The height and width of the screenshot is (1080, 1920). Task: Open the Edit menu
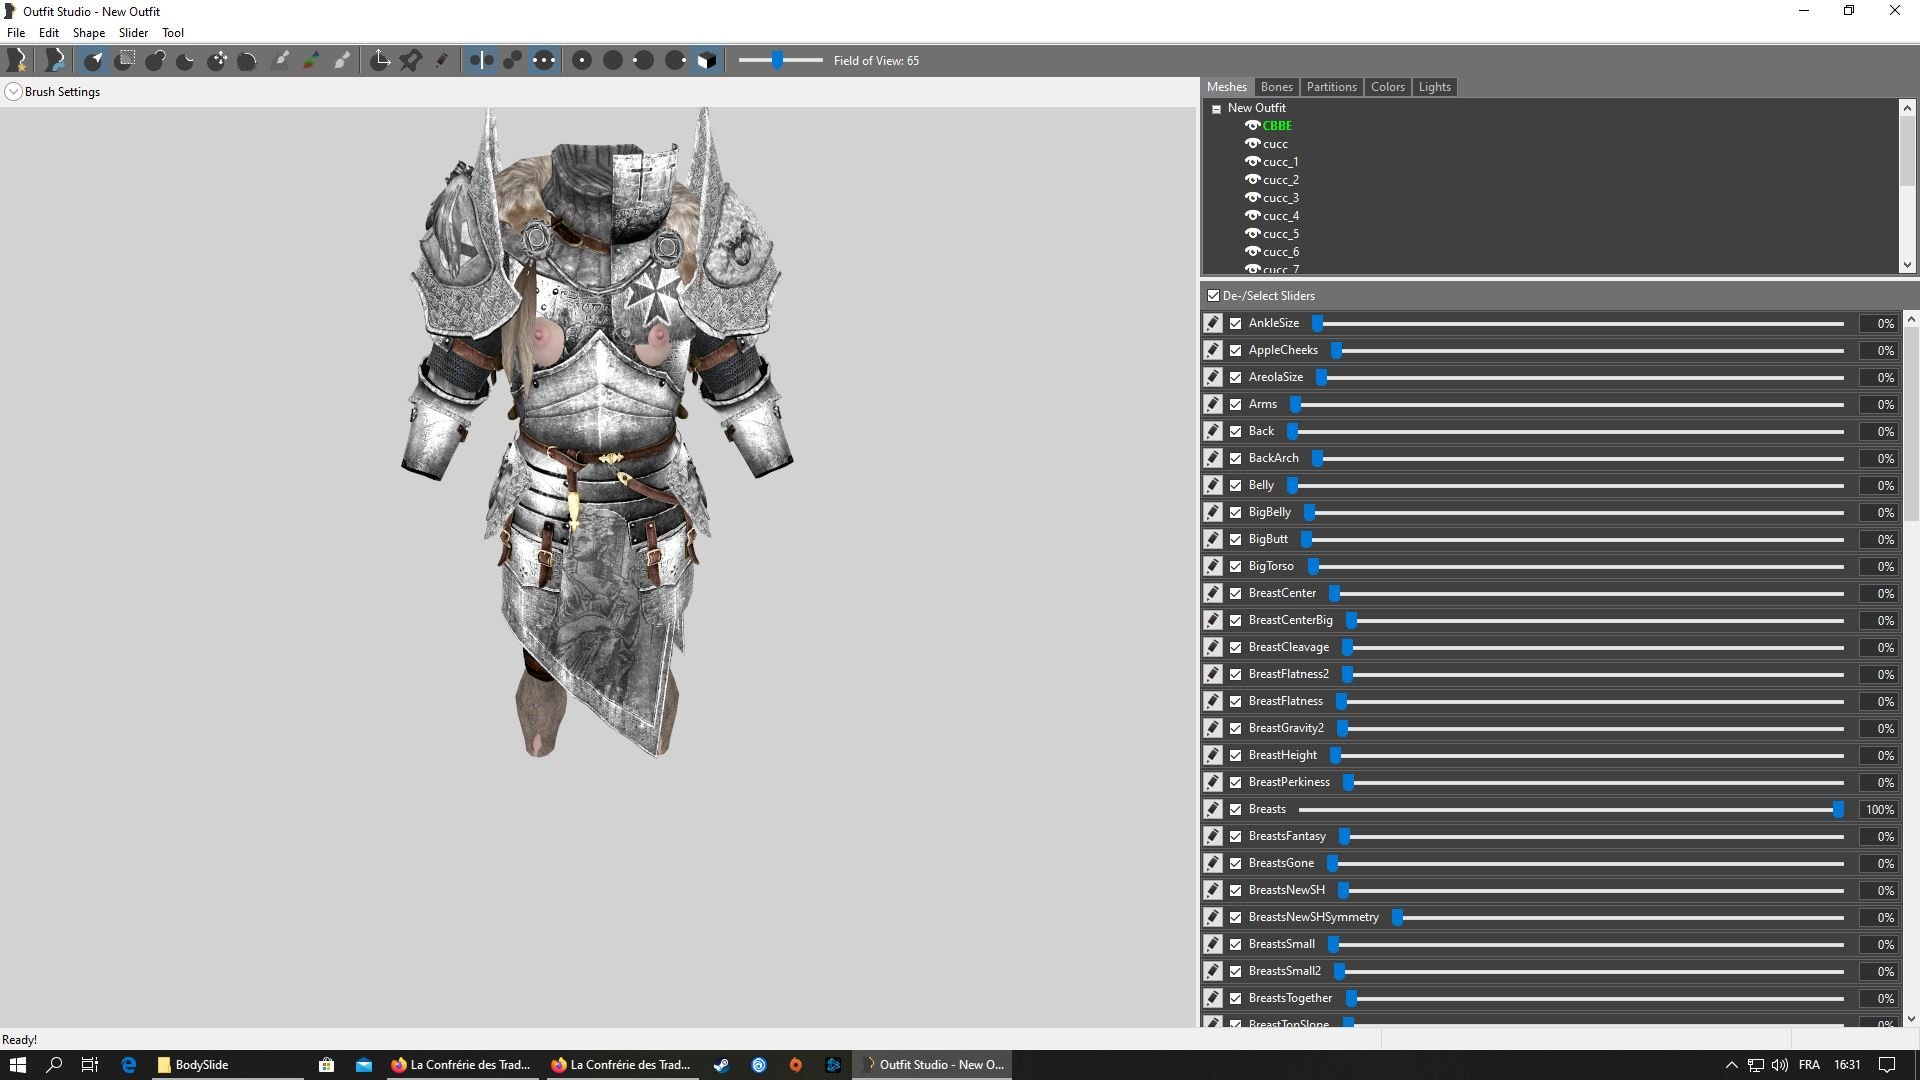pos(49,33)
